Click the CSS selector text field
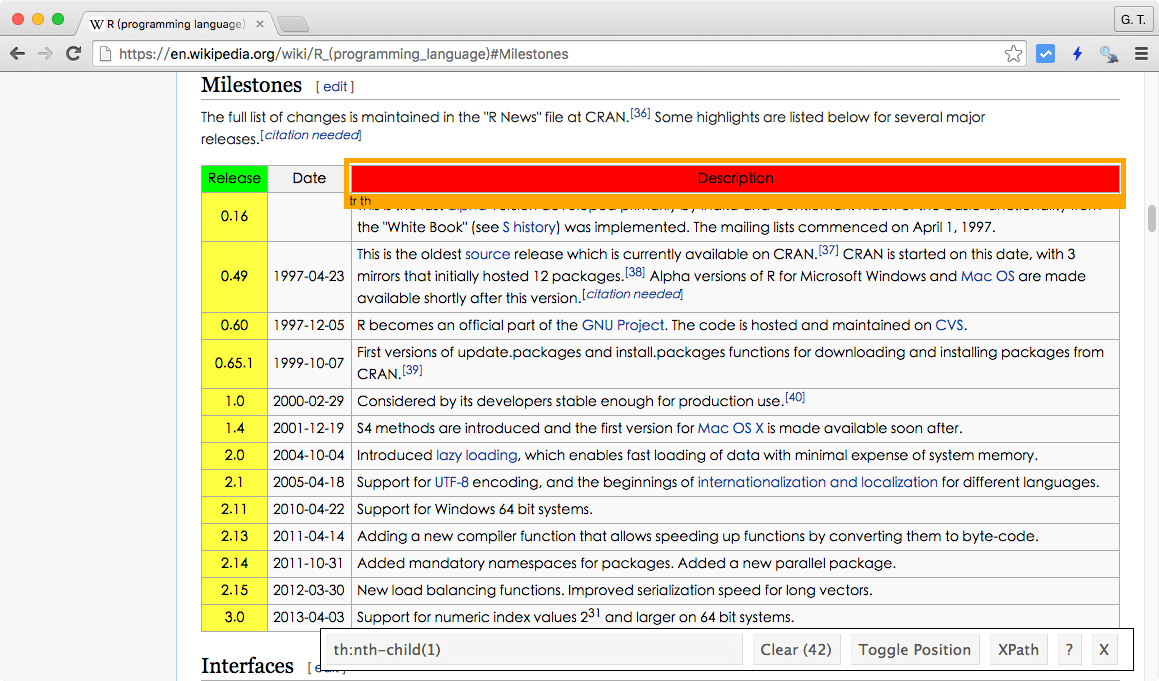1159x681 pixels. click(534, 650)
